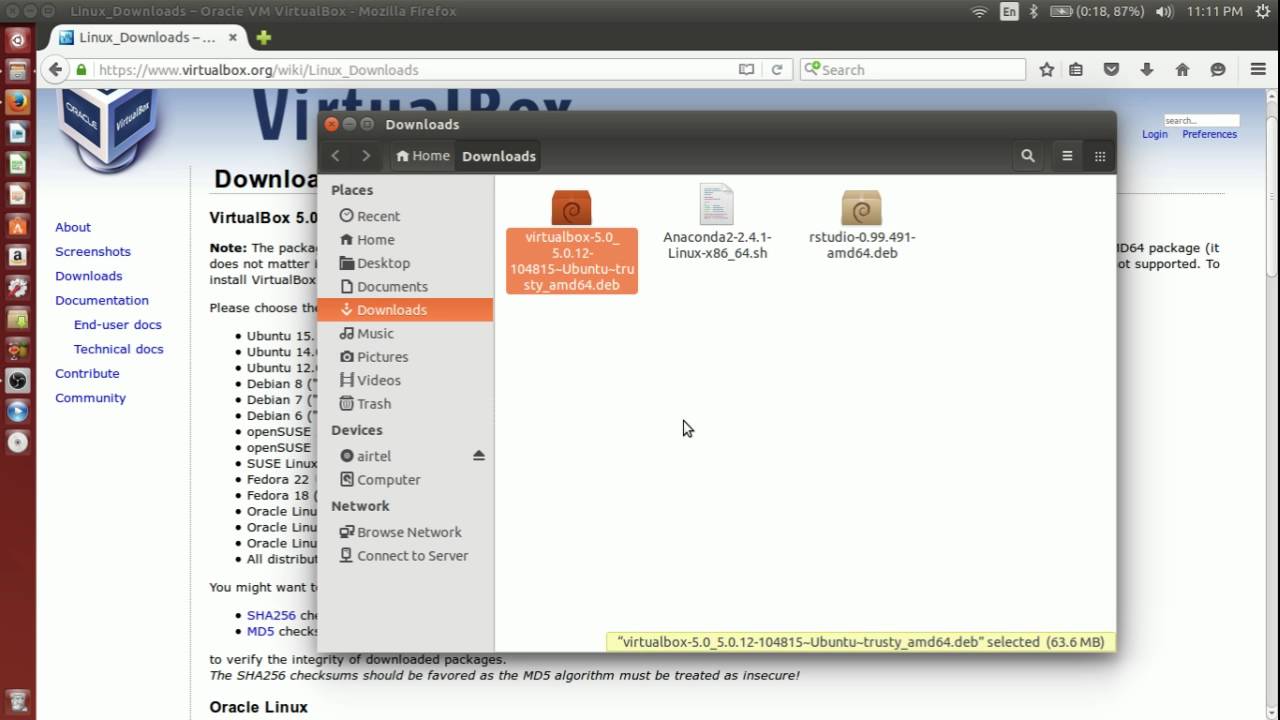Image resolution: width=1280 pixels, height=720 pixels.
Task: Open reader view in Firefox
Action: point(746,70)
